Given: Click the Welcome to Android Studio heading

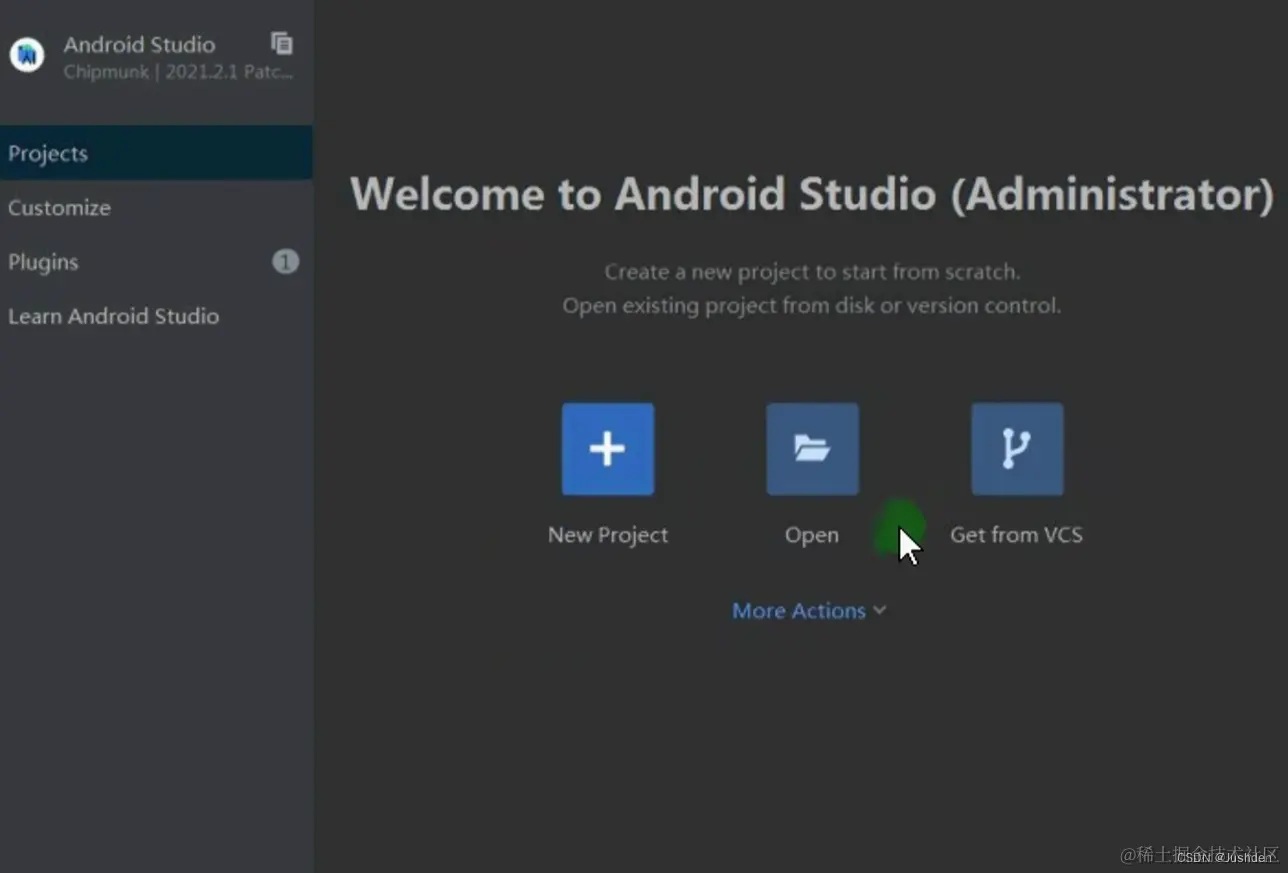Looking at the screenshot, I should click(x=812, y=194).
